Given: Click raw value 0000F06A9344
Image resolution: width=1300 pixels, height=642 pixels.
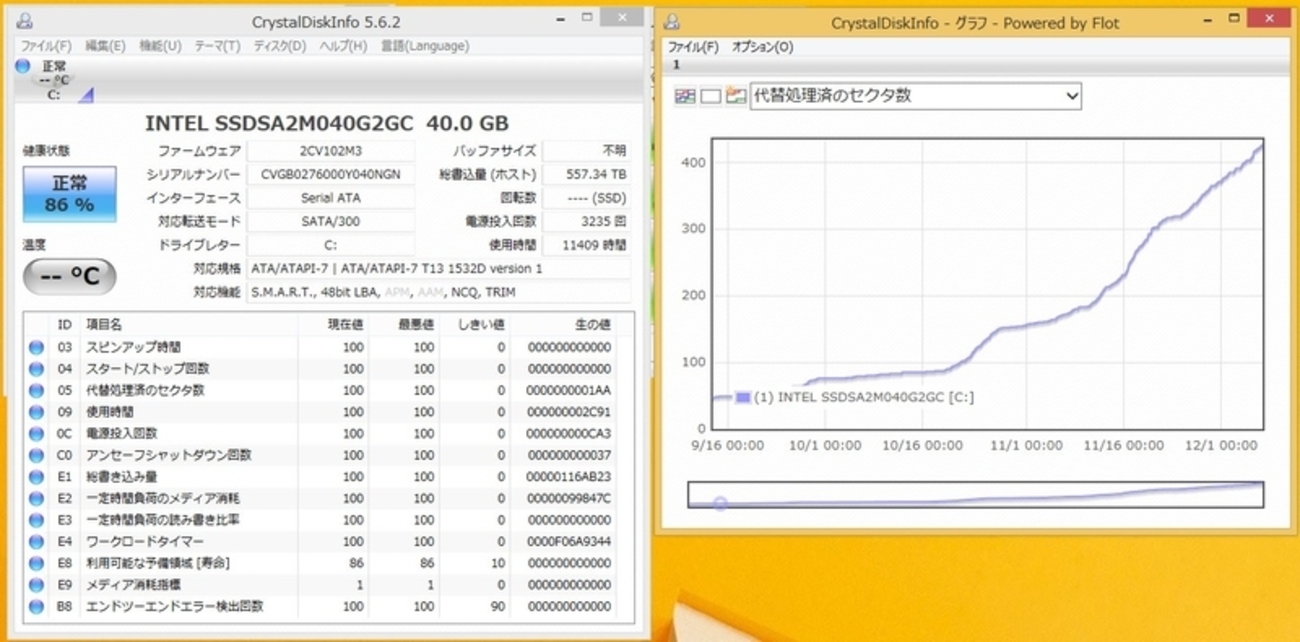Looking at the screenshot, I should [x=568, y=541].
